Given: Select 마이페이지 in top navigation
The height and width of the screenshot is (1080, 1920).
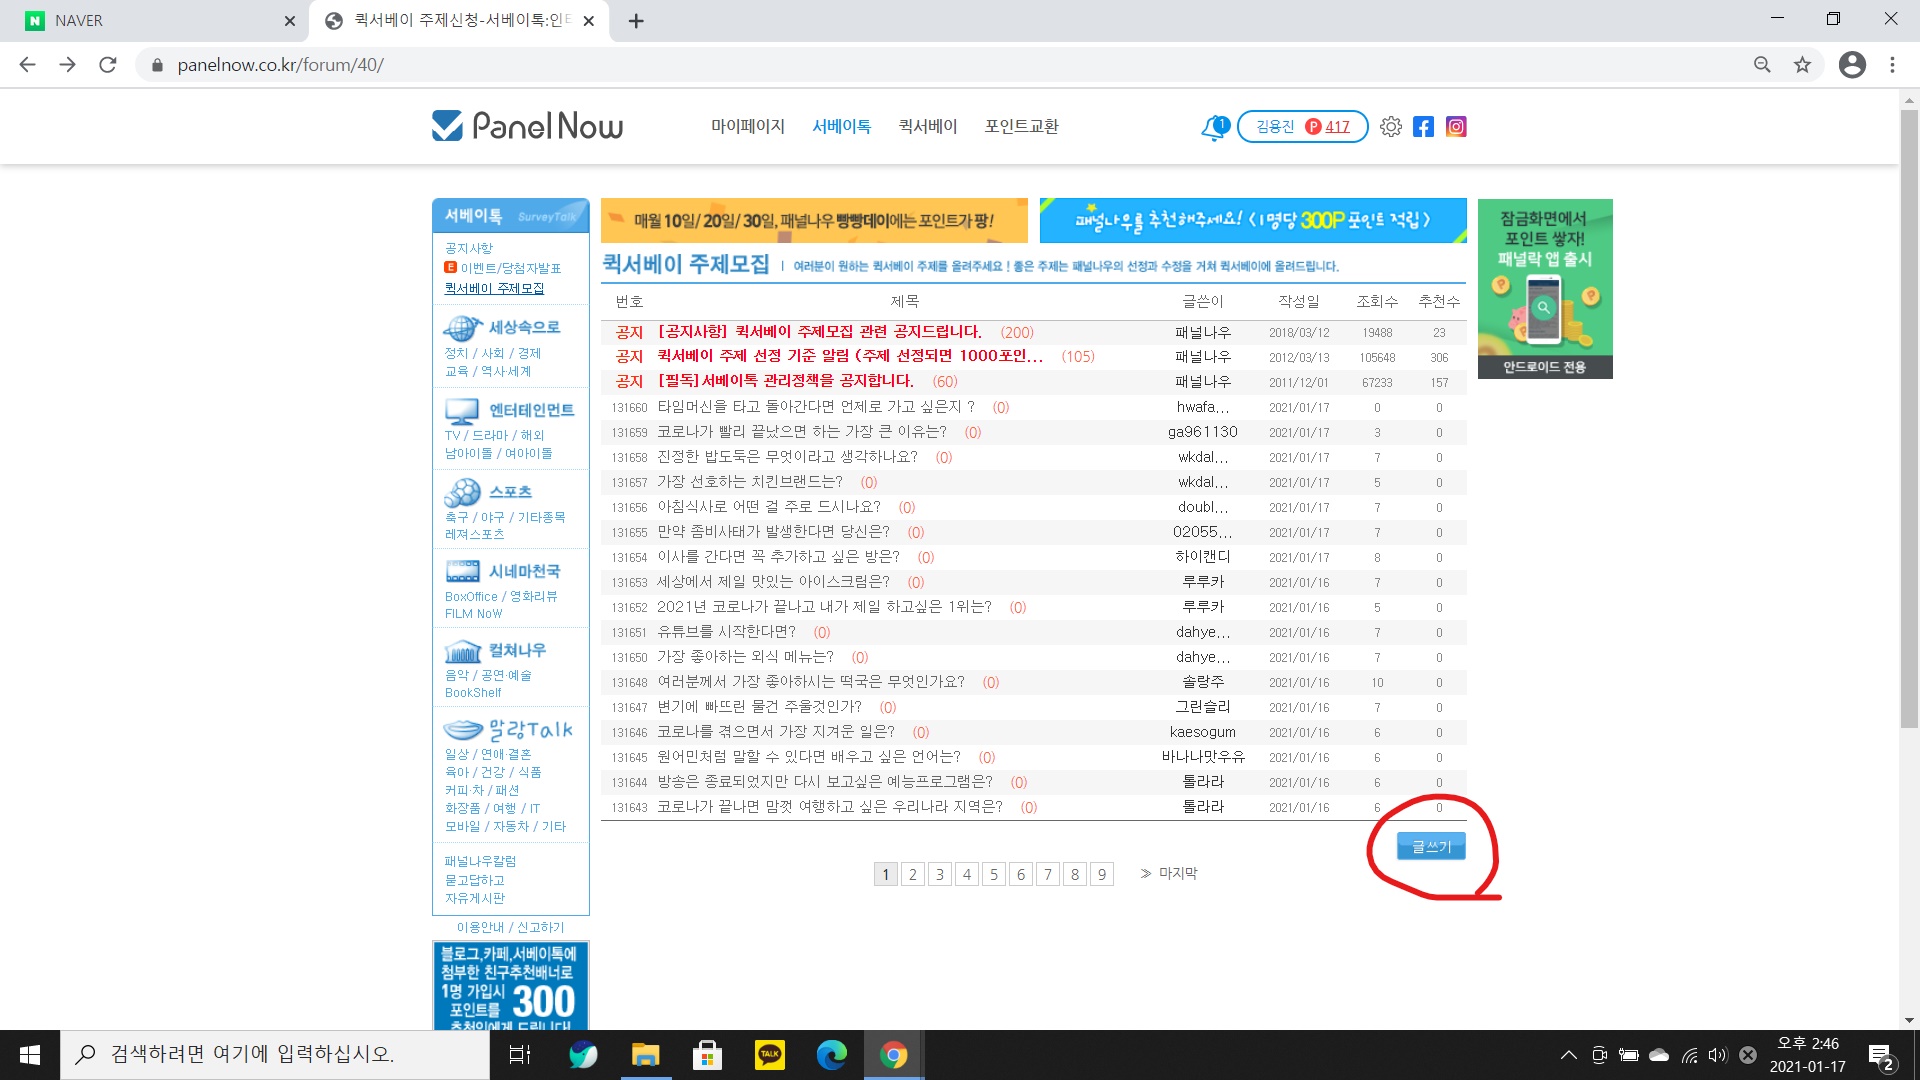Looking at the screenshot, I should point(747,126).
